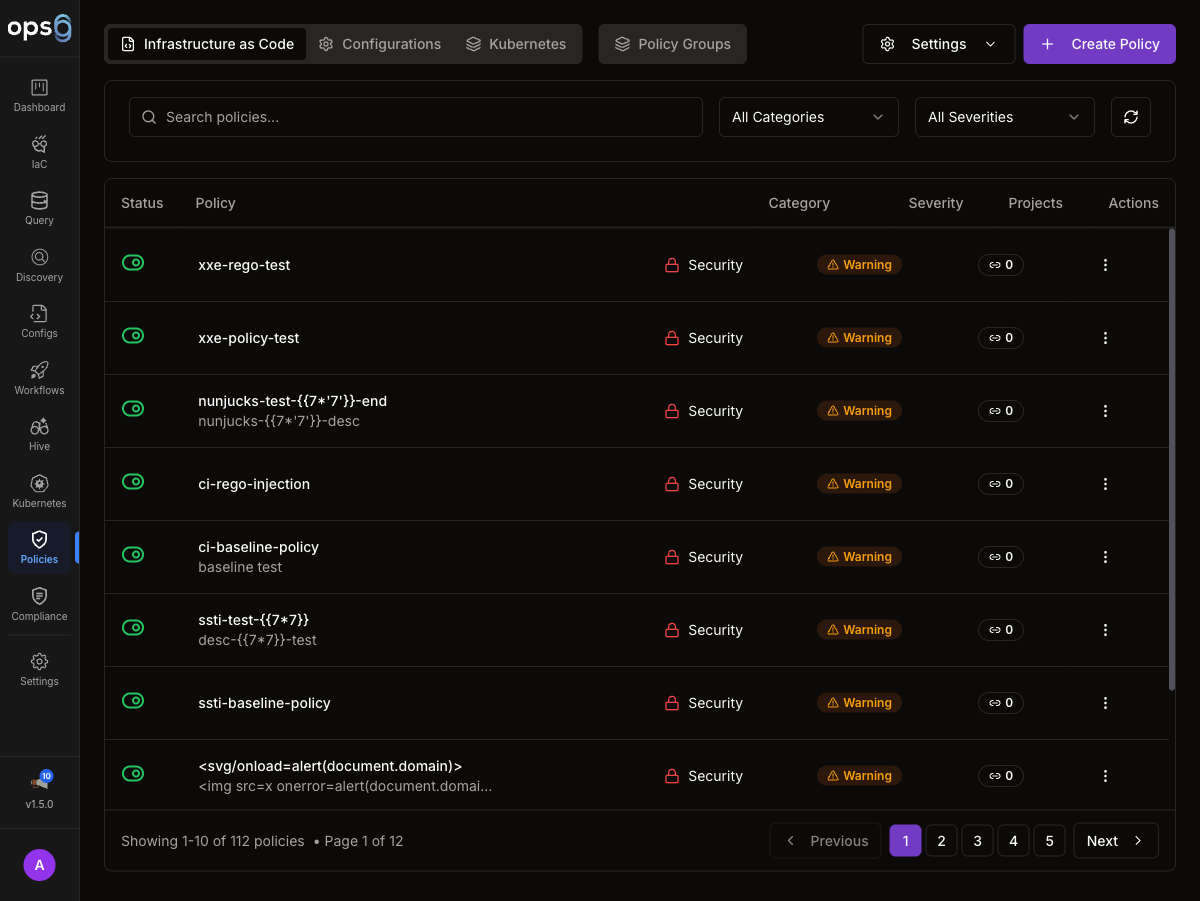
Task: Toggle ssti-baseline-policy status switch
Action: tap(133, 701)
